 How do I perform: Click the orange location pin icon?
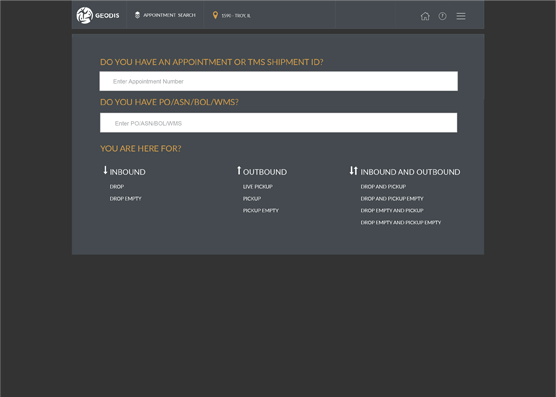click(x=215, y=15)
